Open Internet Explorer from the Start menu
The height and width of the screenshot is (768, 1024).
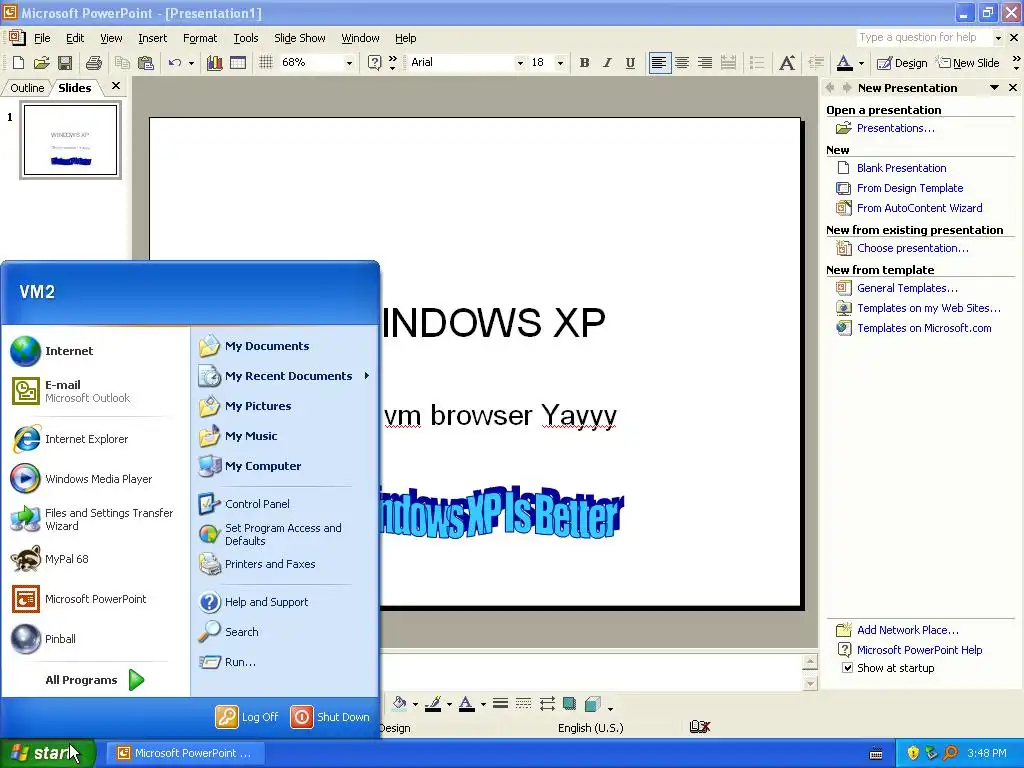pos(86,439)
